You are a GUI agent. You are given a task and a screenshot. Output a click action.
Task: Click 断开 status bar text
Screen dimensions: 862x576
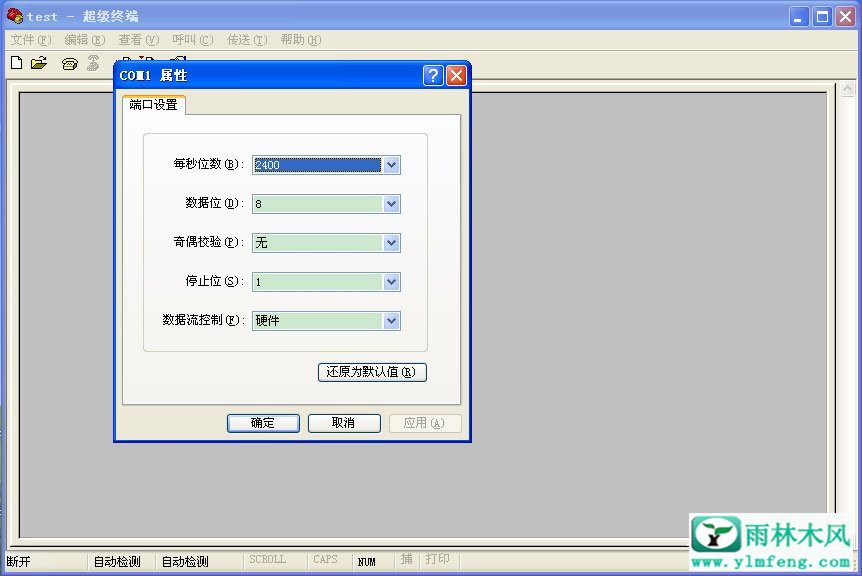(x=19, y=561)
